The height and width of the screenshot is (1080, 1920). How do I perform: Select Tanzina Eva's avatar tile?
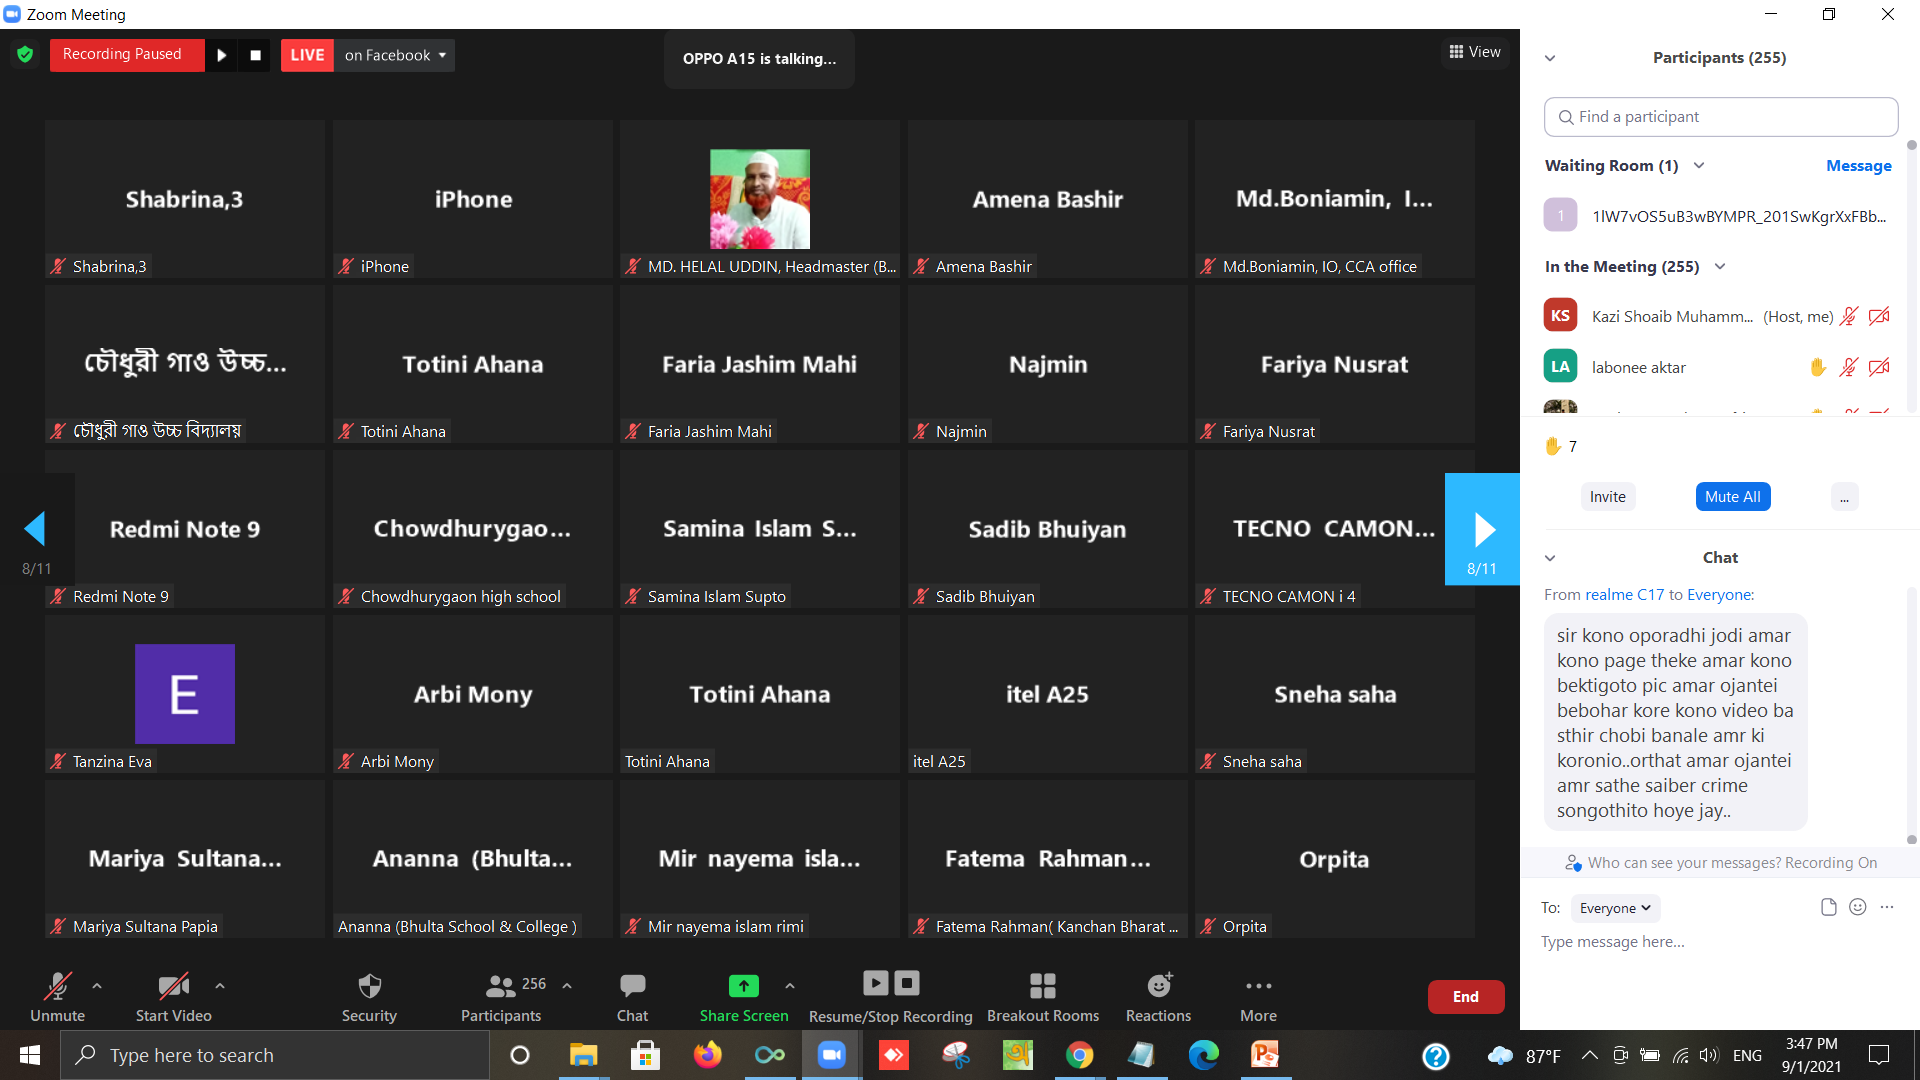(185, 694)
